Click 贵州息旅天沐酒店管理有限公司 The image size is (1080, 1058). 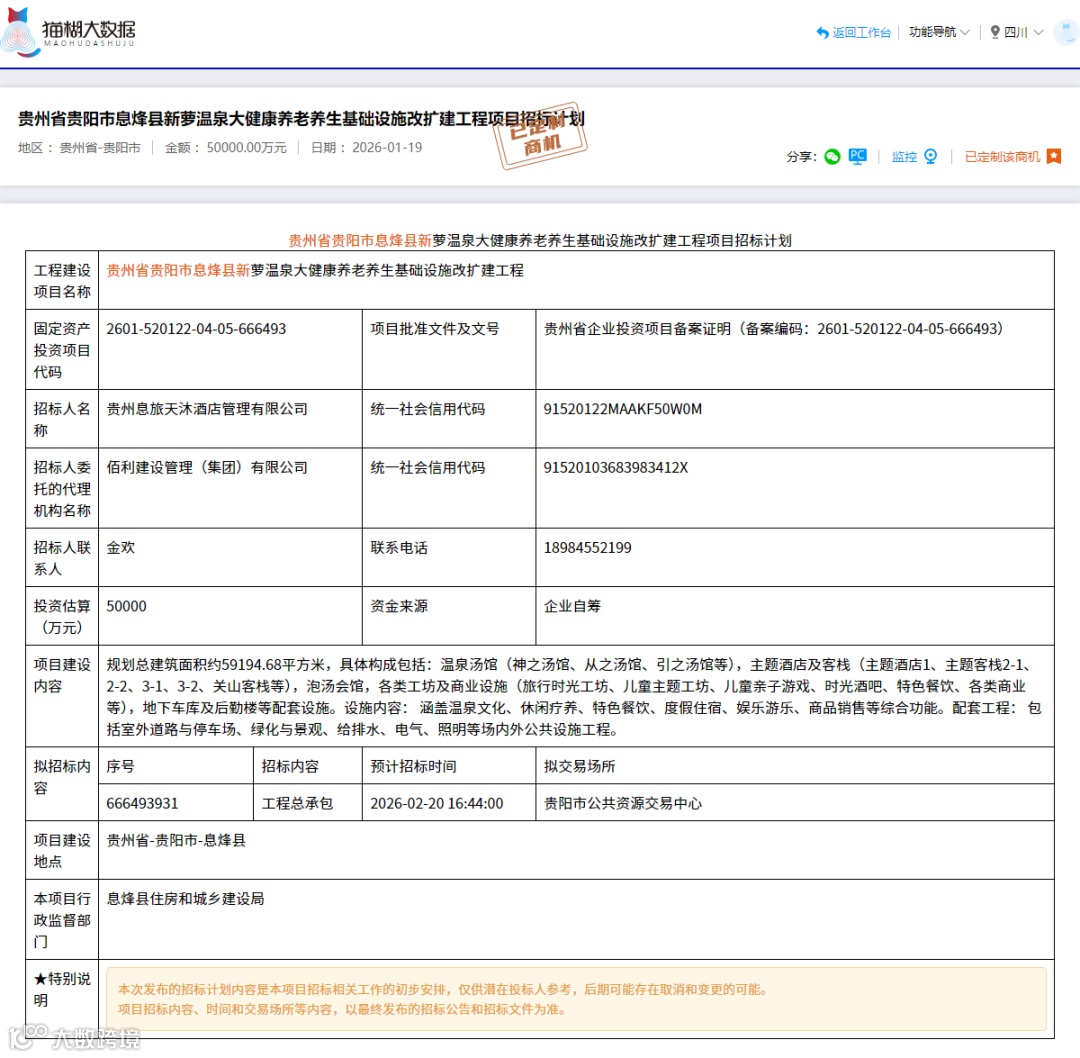pyautogui.click(x=207, y=409)
